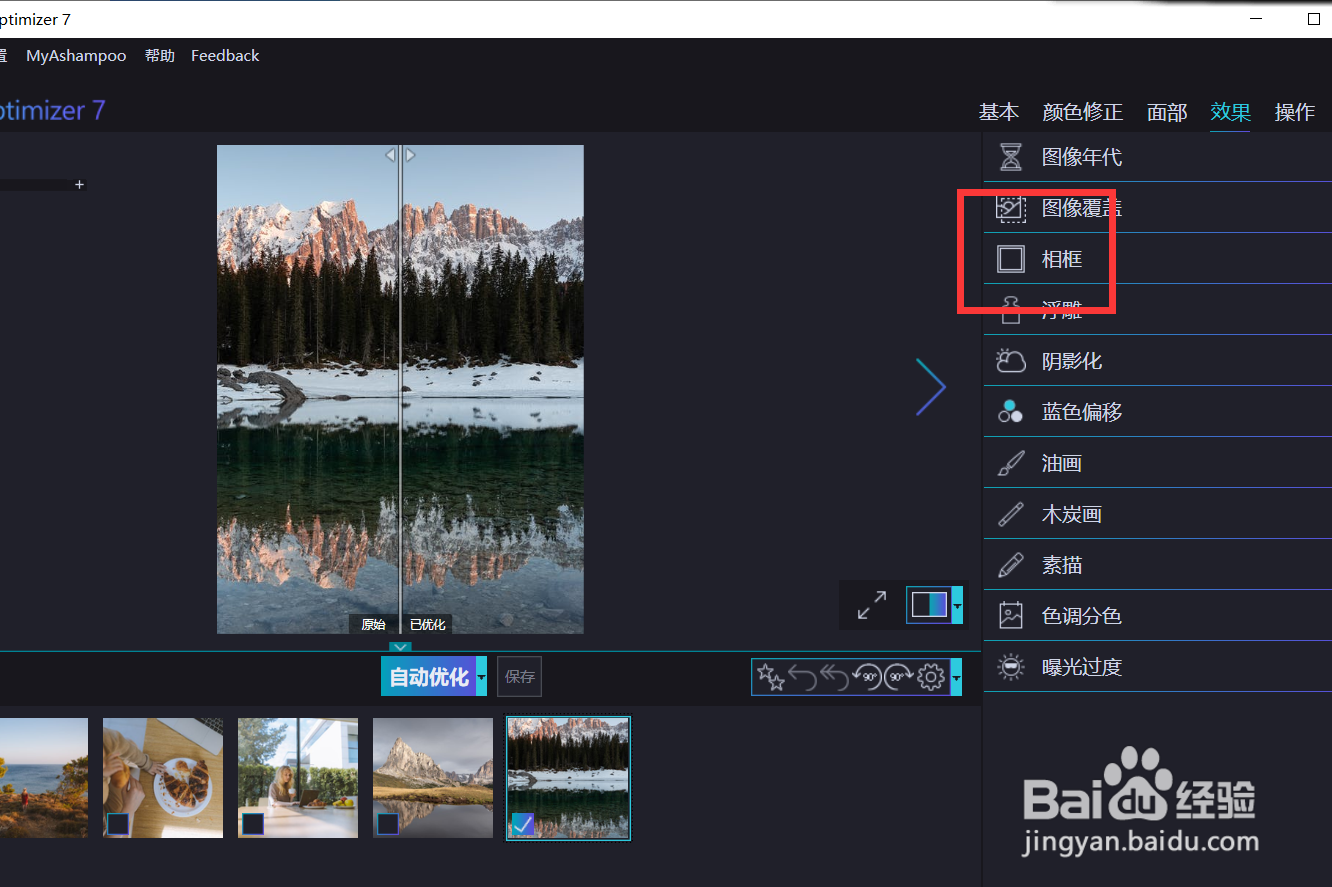Open the 色调分色 picture icon

pyautogui.click(x=1011, y=616)
